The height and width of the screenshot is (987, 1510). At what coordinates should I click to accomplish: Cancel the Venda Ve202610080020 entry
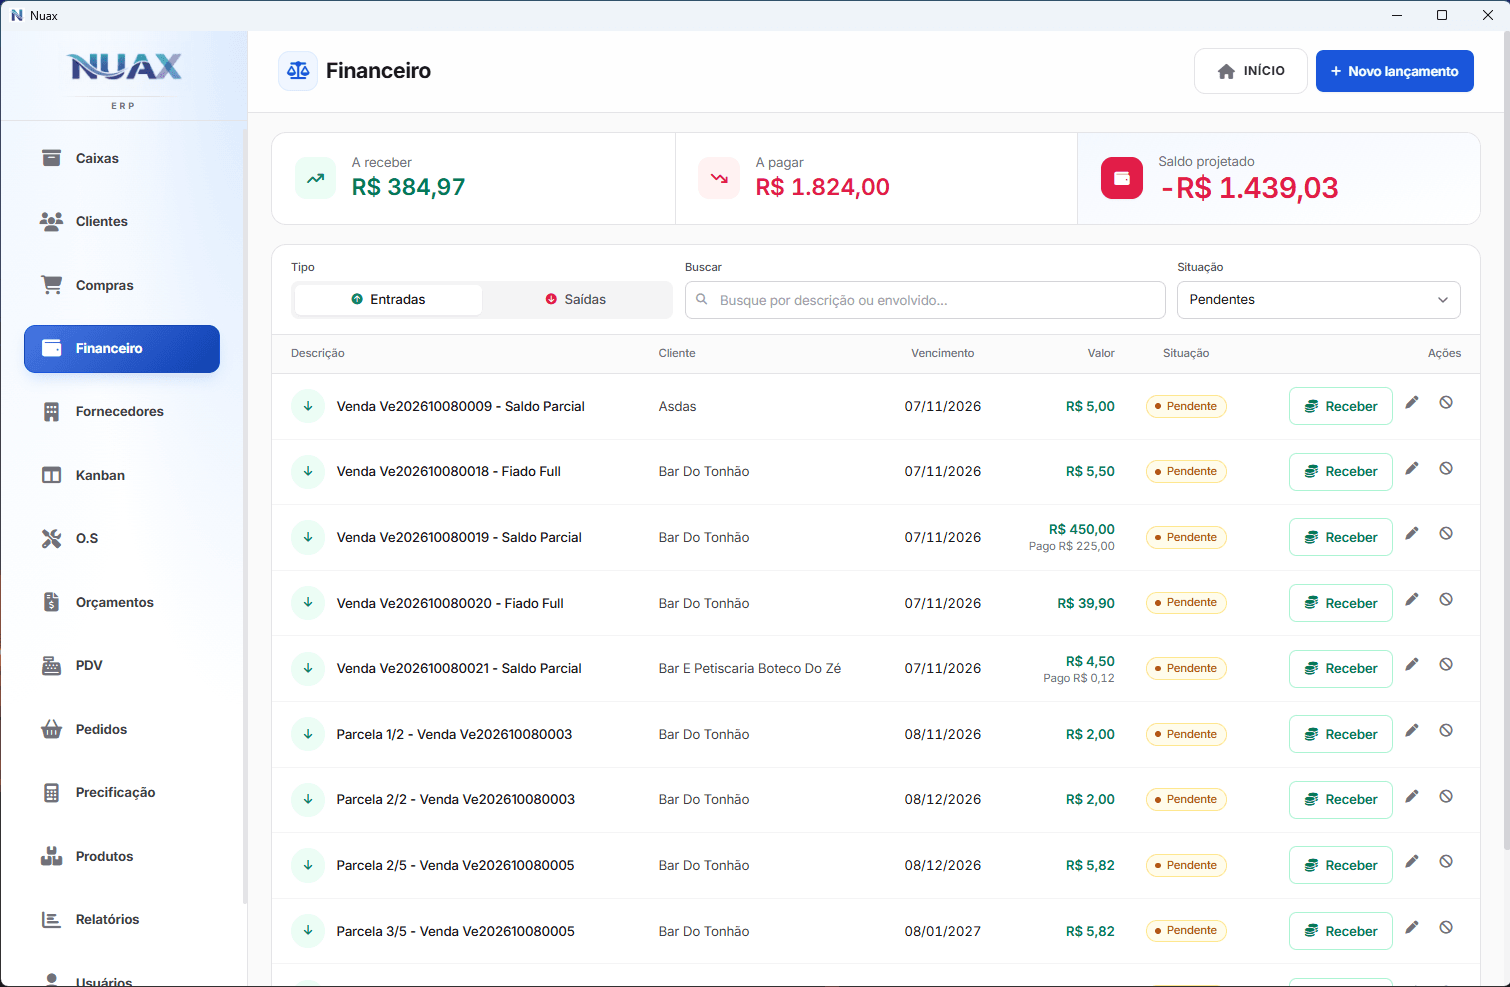pyautogui.click(x=1446, y=599)
